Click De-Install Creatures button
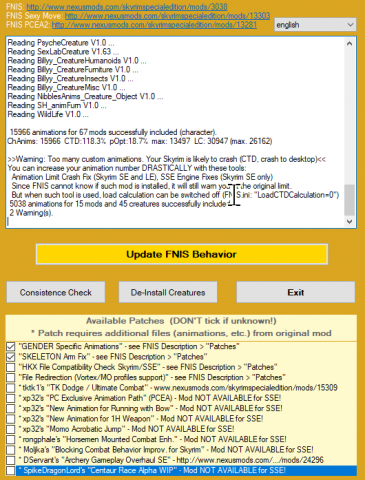Viewport: 365px width, 480px height. 168,292
